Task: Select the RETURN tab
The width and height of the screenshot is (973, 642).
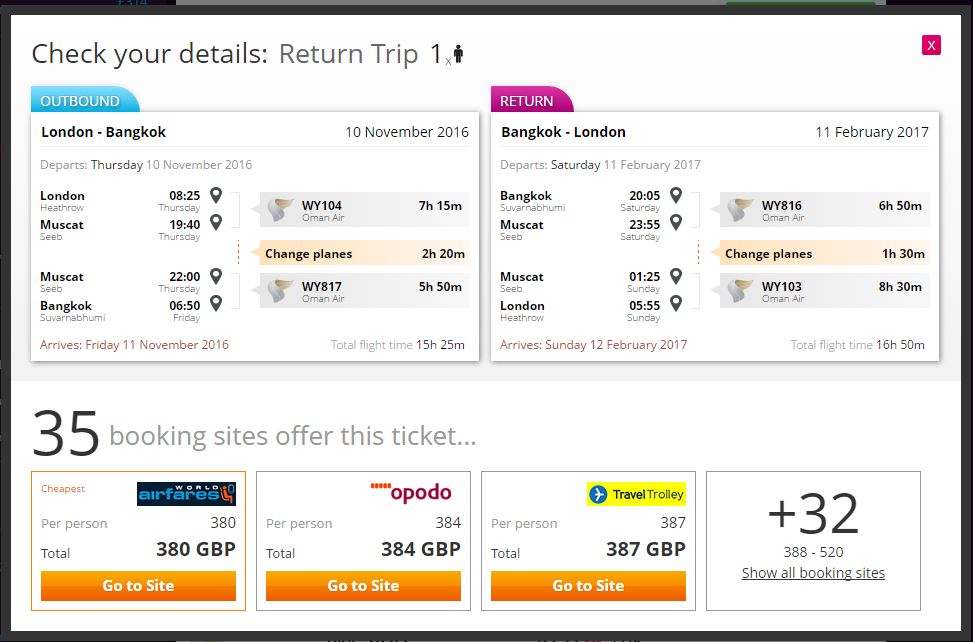Action: [531, 100]
